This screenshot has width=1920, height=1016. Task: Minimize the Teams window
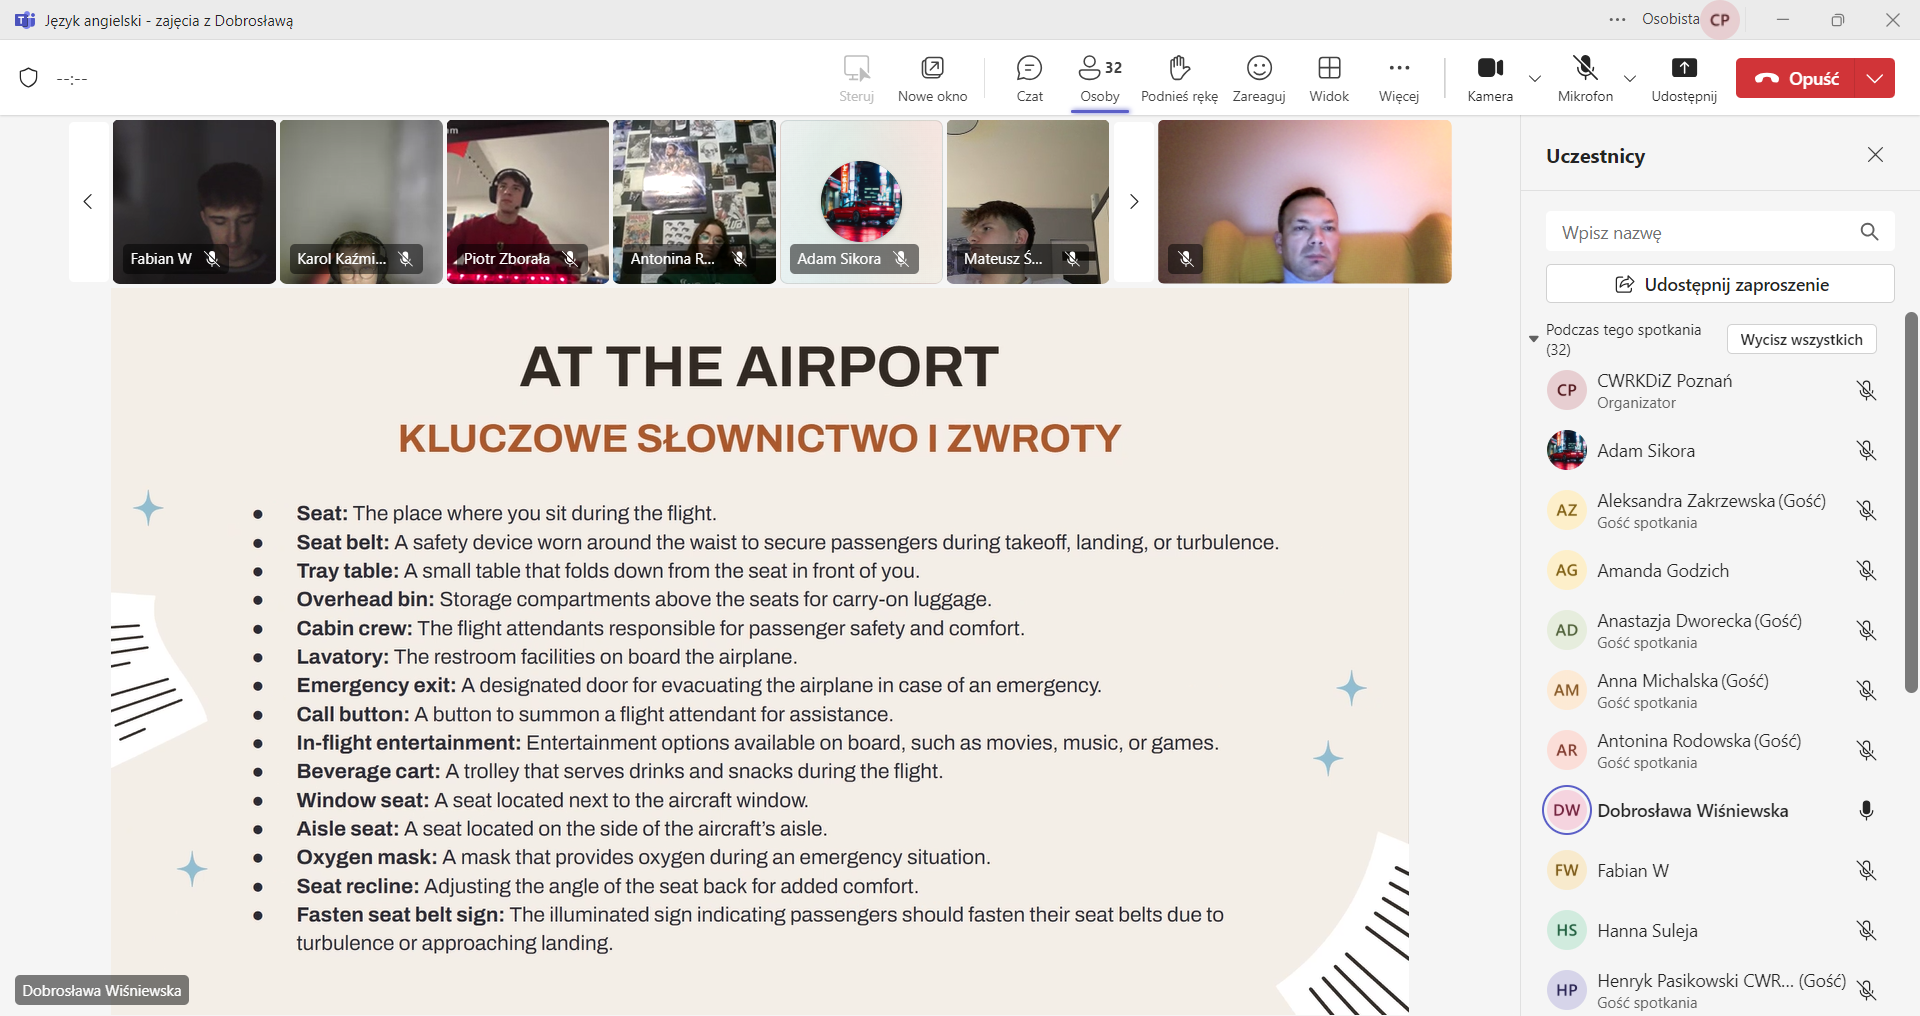click(x=1783, y=20)
